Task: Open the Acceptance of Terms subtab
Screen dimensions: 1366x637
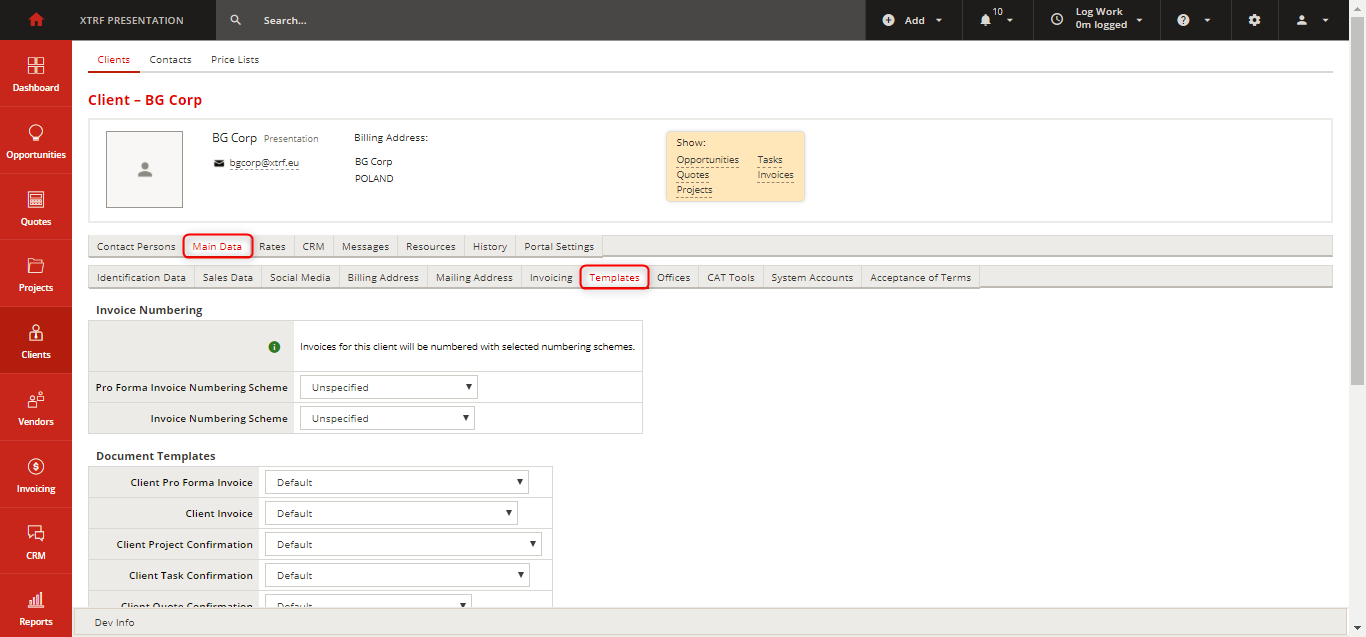Action: pyautogui.click(x=921, y=277)
